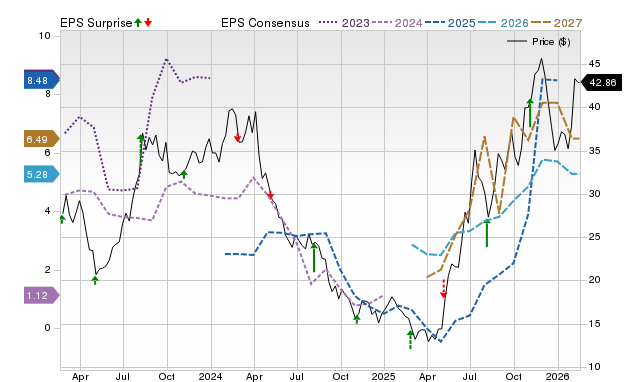The height and width of the screenshot is (382, 640).
Task: Click the 45 label on the price axis
Action: tap(594, 64)
